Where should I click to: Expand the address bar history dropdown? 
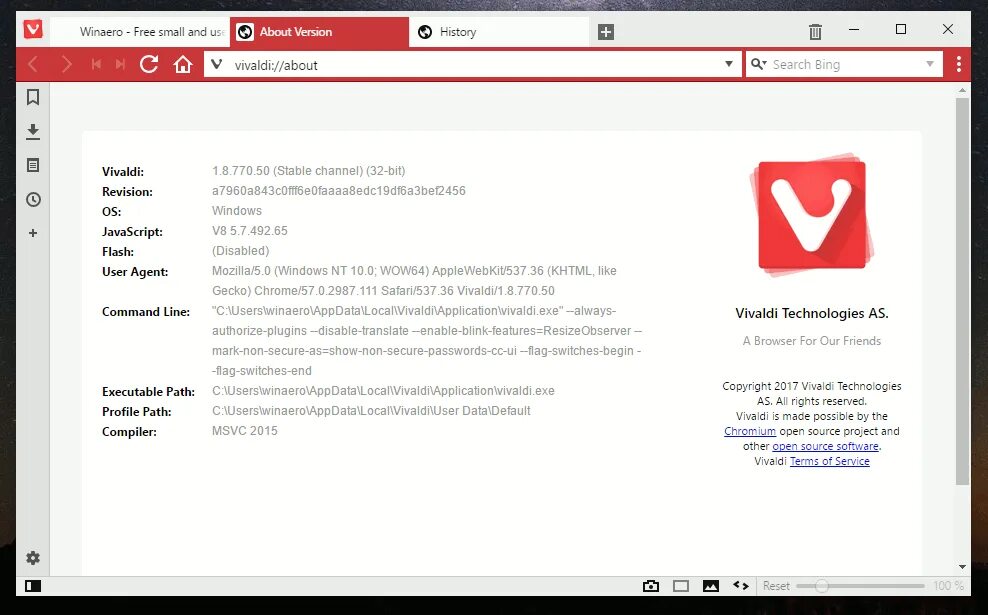728,64
